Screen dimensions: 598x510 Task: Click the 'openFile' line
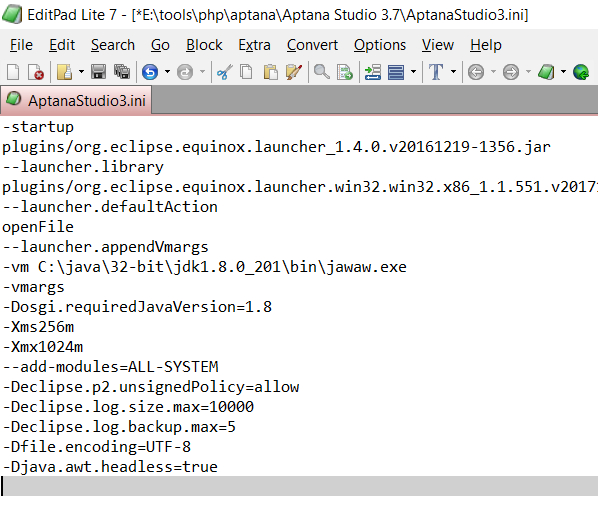38,227
